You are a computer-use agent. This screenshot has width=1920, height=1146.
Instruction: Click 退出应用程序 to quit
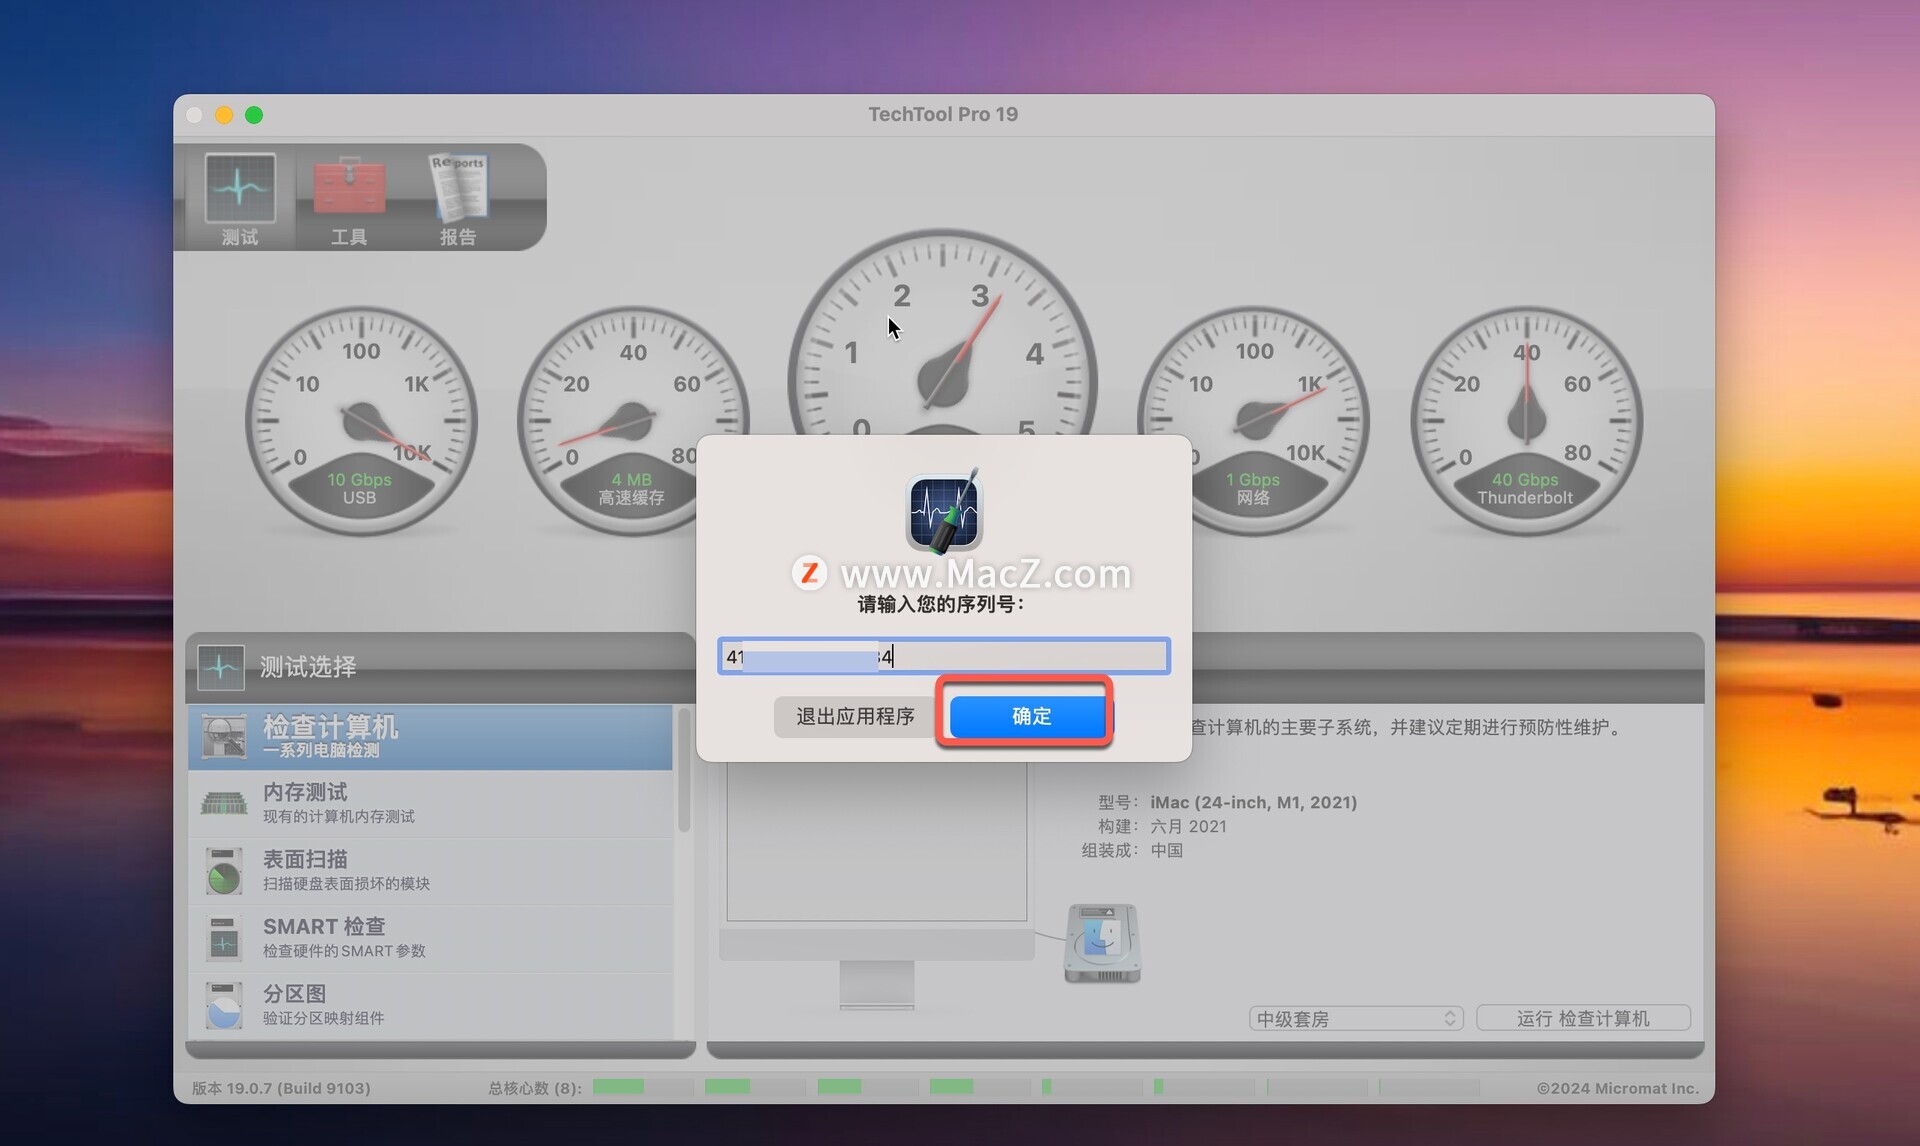[x=855, y=716]
